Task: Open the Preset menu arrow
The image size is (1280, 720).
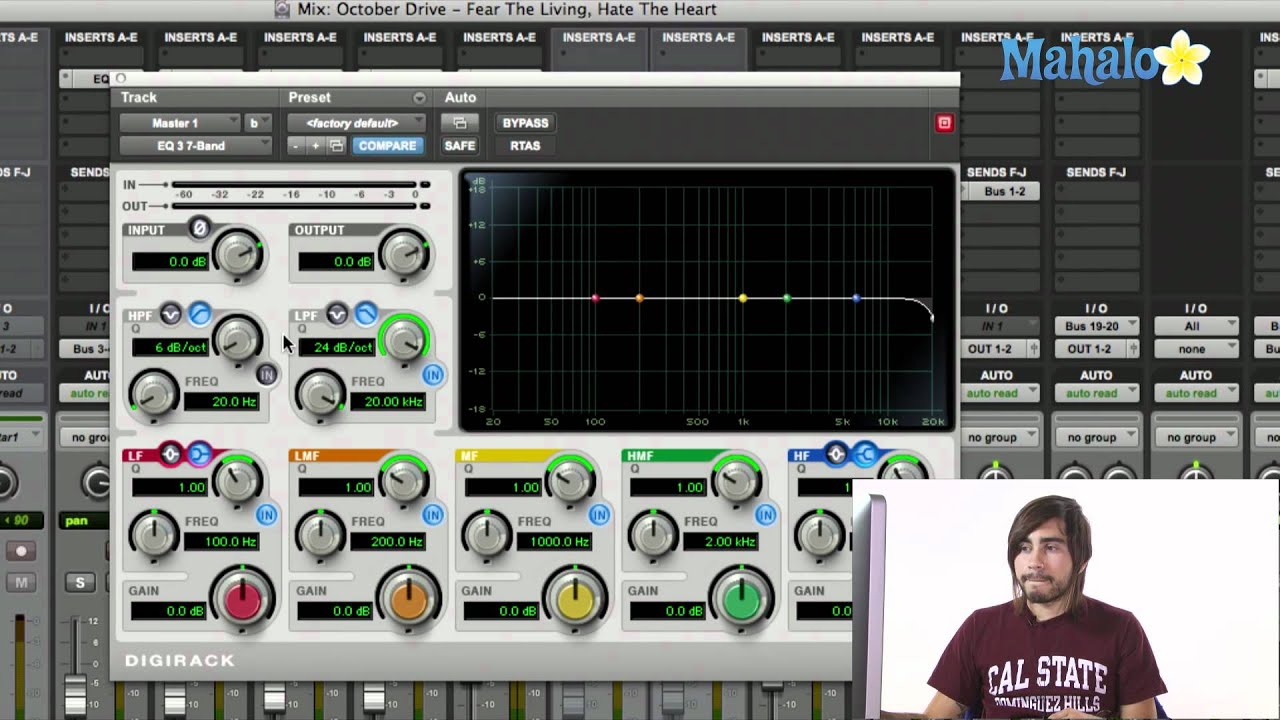Action: 419,98
